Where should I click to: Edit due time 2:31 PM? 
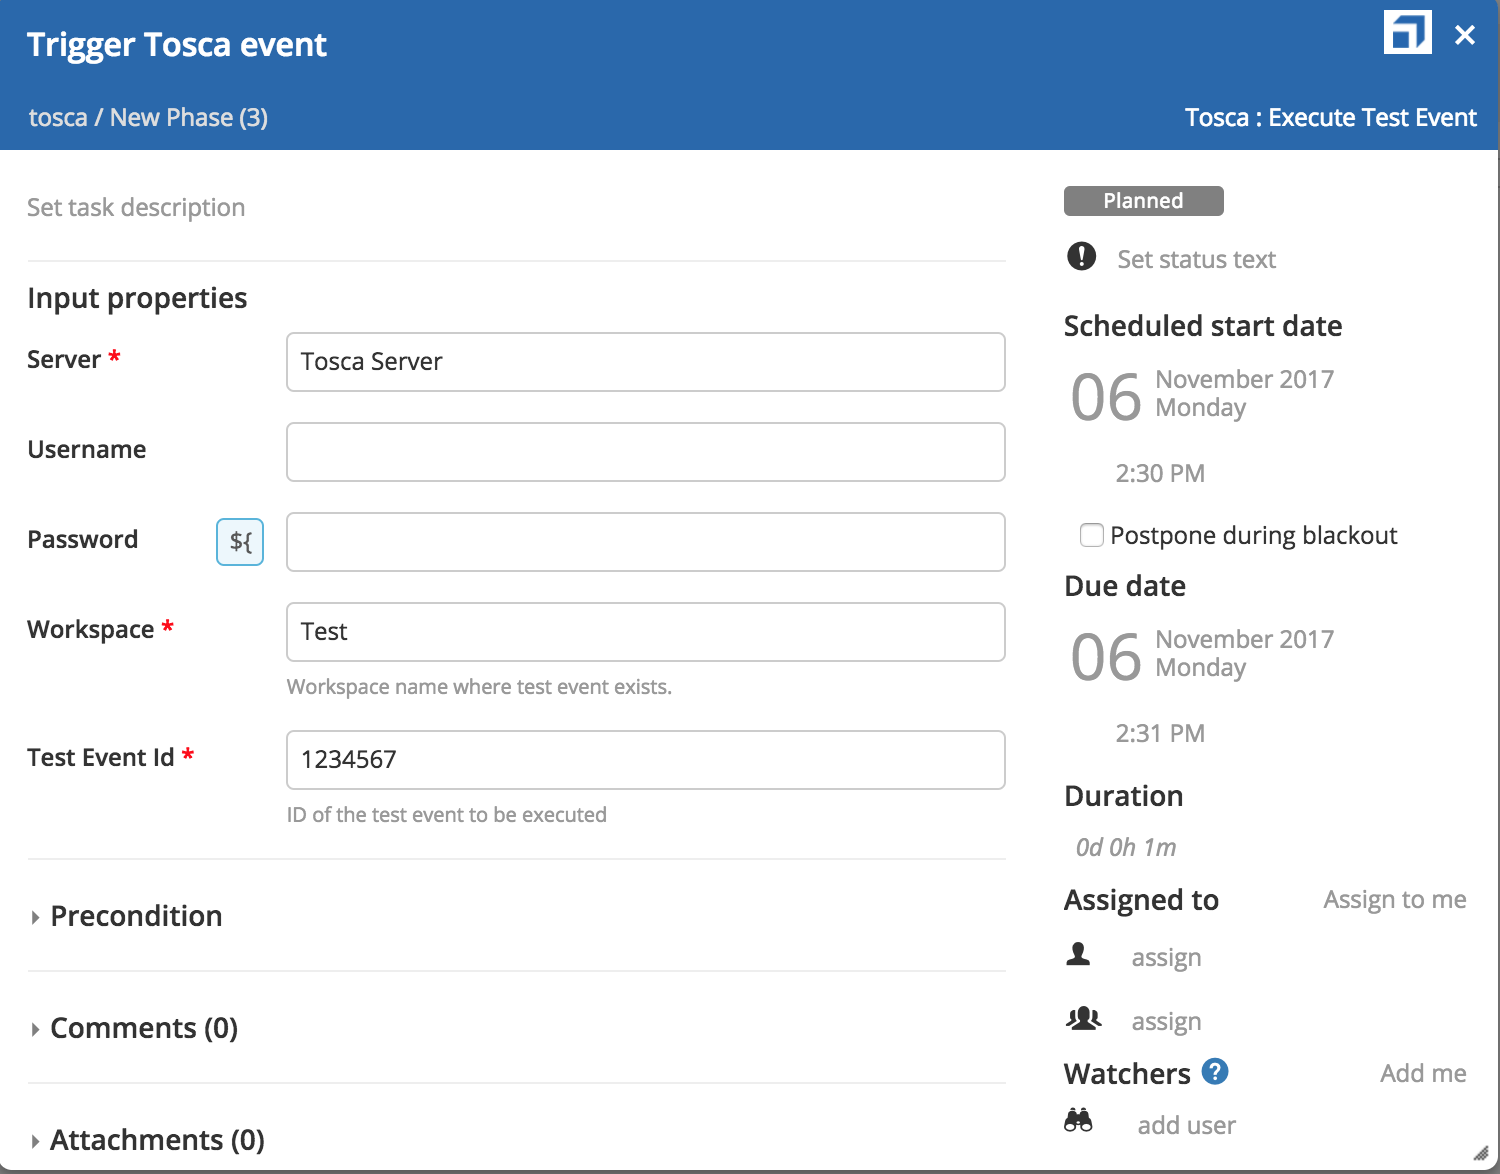click(x=1160, y=733)
